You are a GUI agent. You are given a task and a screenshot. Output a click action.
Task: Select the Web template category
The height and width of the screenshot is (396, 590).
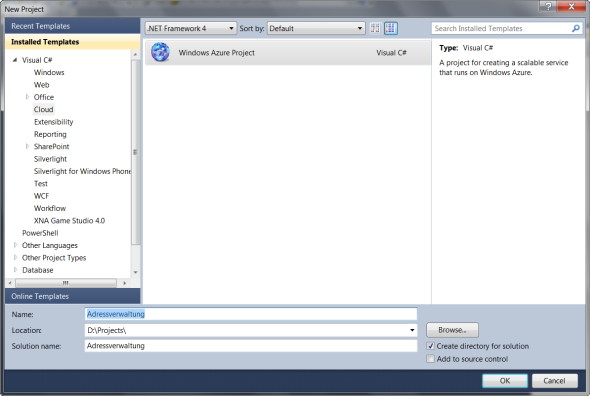pos(41,85)
